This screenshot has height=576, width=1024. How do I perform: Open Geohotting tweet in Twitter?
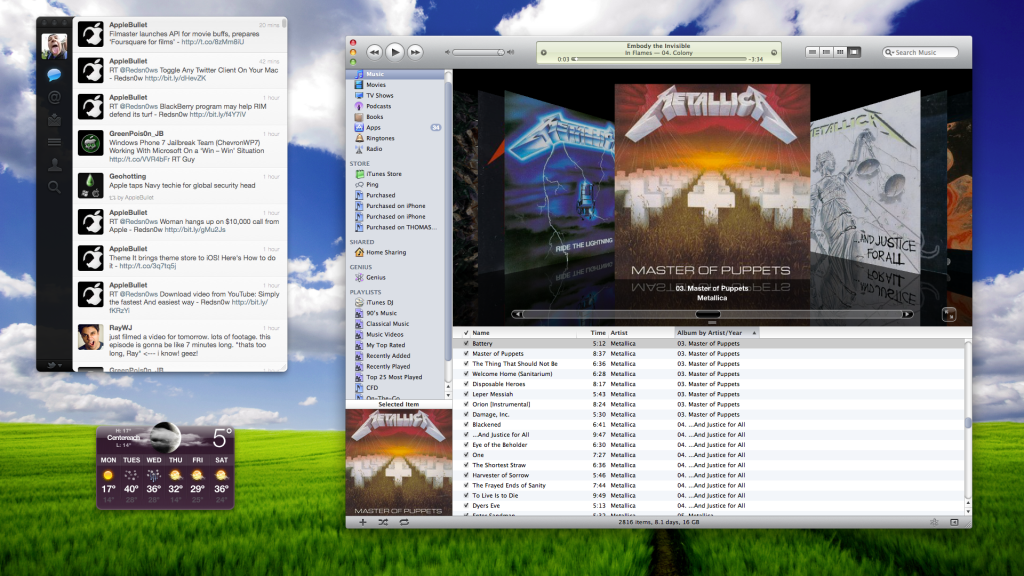(x=180, y=186)
